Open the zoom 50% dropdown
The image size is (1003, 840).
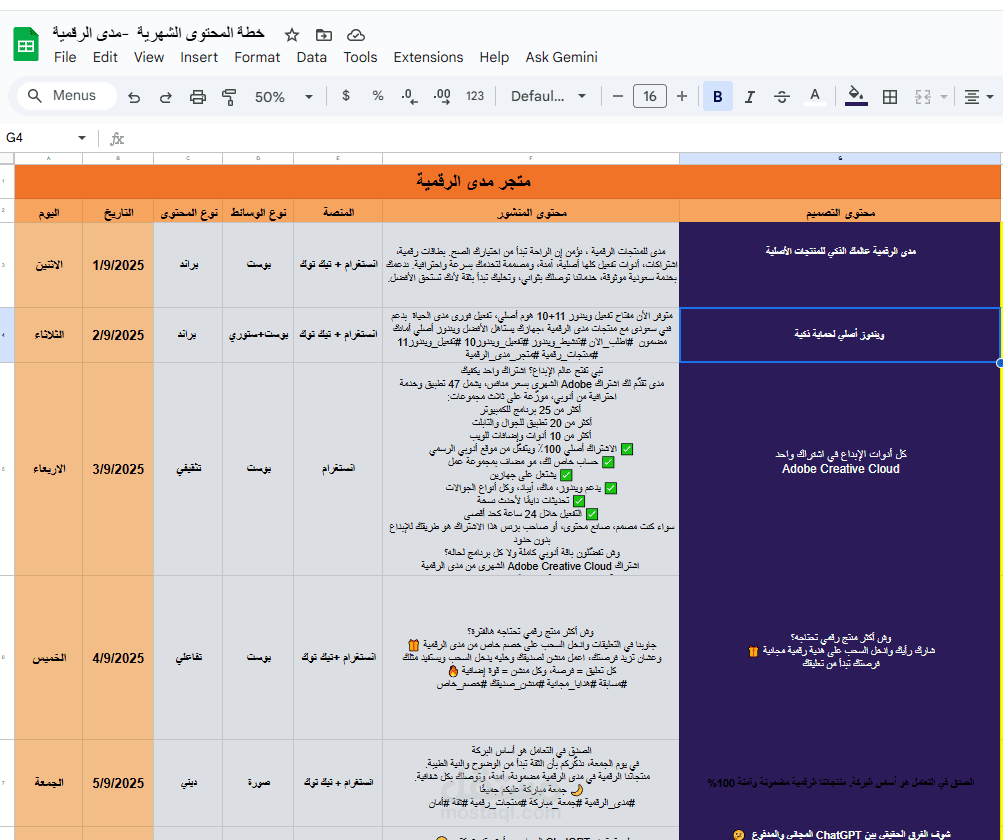click(283, 97)
